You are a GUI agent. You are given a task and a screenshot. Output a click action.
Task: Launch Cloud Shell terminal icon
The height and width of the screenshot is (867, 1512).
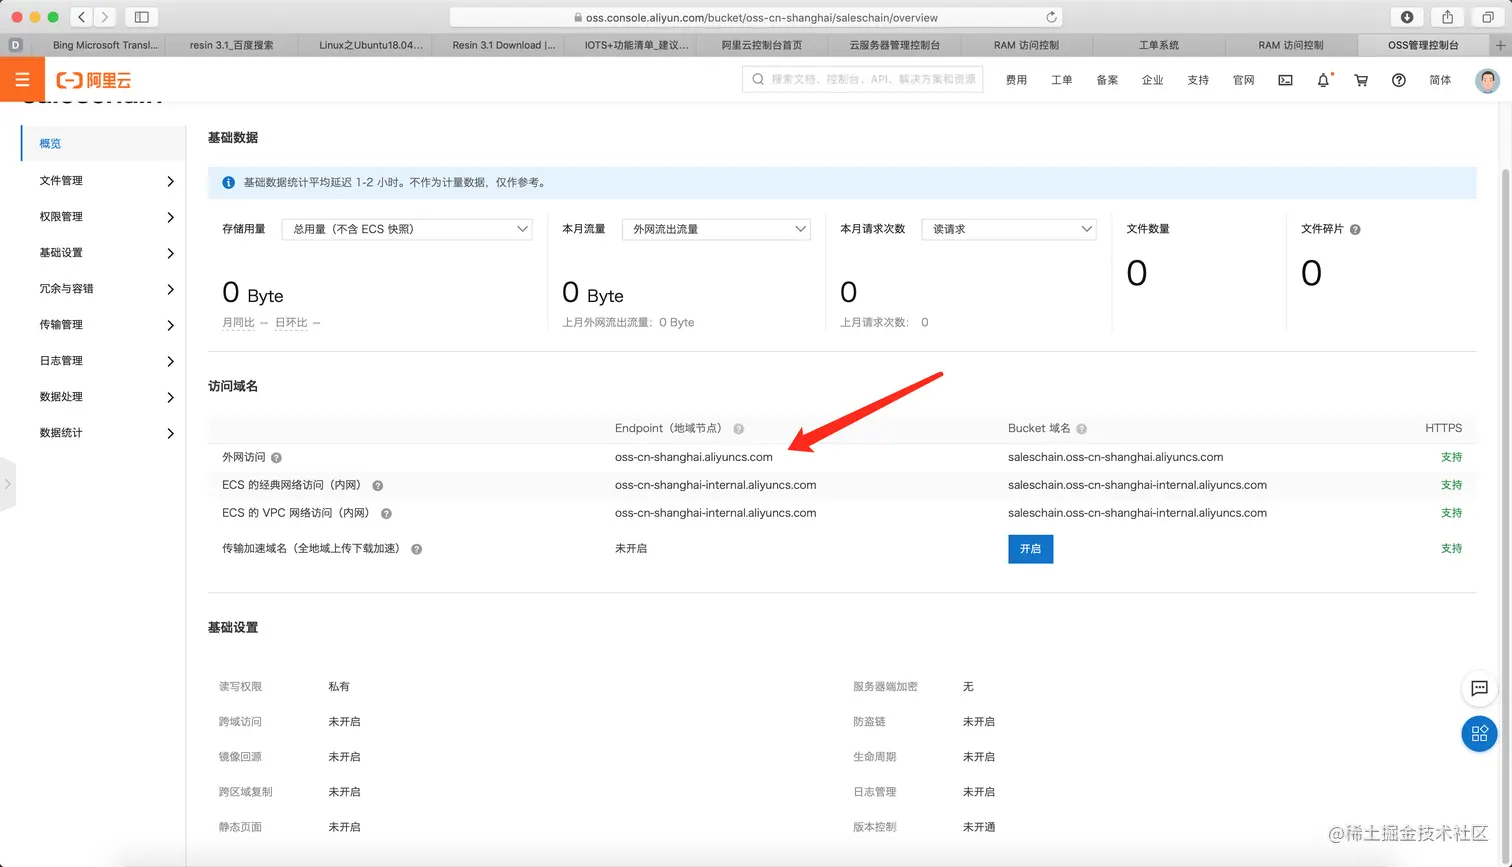1285,80
